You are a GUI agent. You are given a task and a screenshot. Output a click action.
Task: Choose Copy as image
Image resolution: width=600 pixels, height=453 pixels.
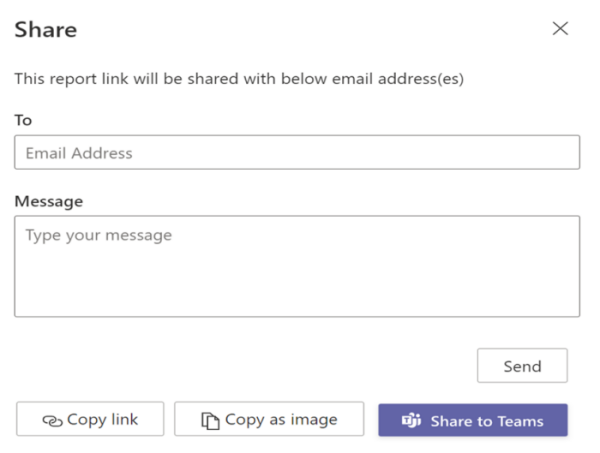click(x=268, y=420)
